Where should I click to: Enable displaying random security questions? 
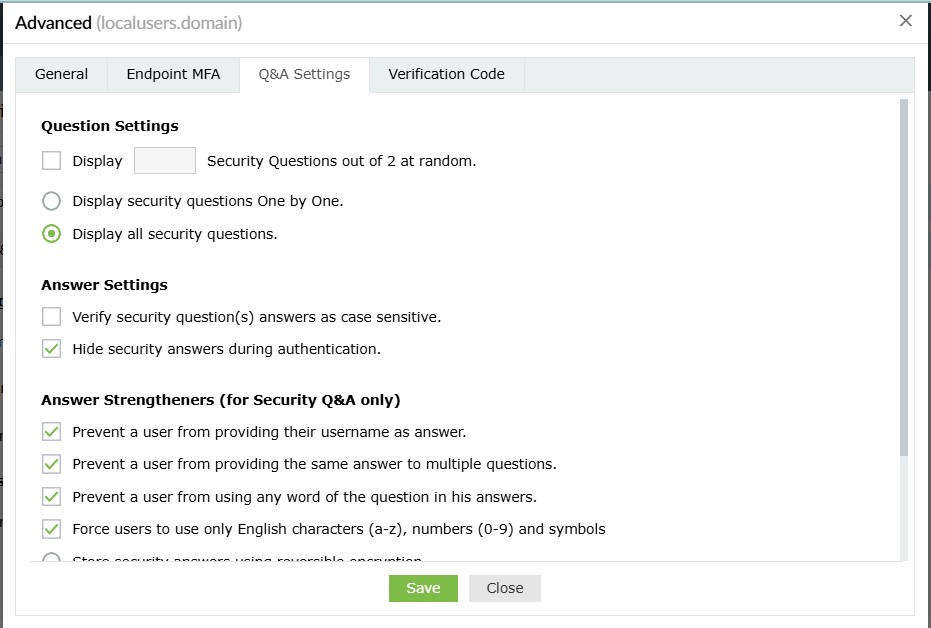click(51, 160)
